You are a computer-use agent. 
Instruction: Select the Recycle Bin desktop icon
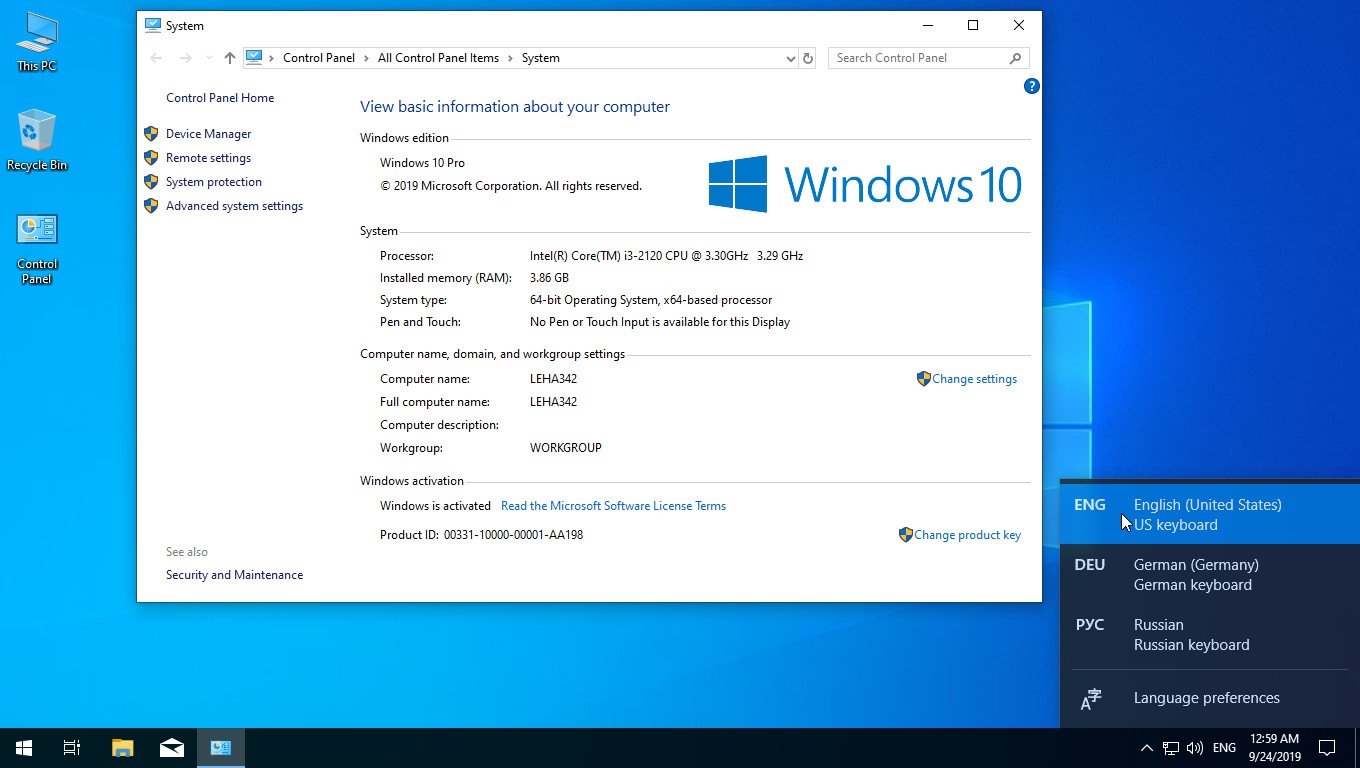37,140
